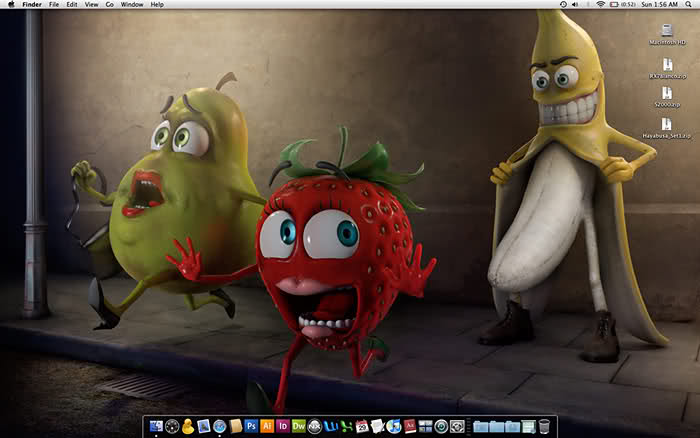The image size is (700, 438).
Task: Open the Trash in the Dock
Action: pos(544,426)
